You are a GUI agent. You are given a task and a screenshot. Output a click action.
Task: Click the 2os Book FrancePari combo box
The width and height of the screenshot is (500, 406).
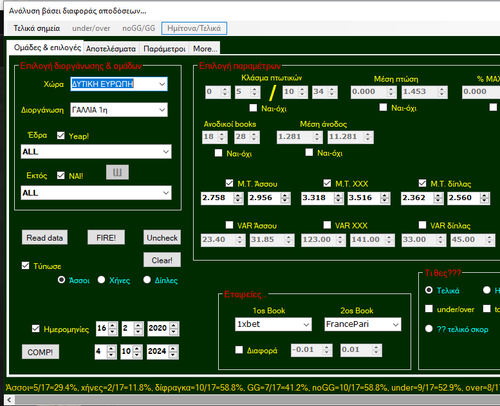[363, 324]
